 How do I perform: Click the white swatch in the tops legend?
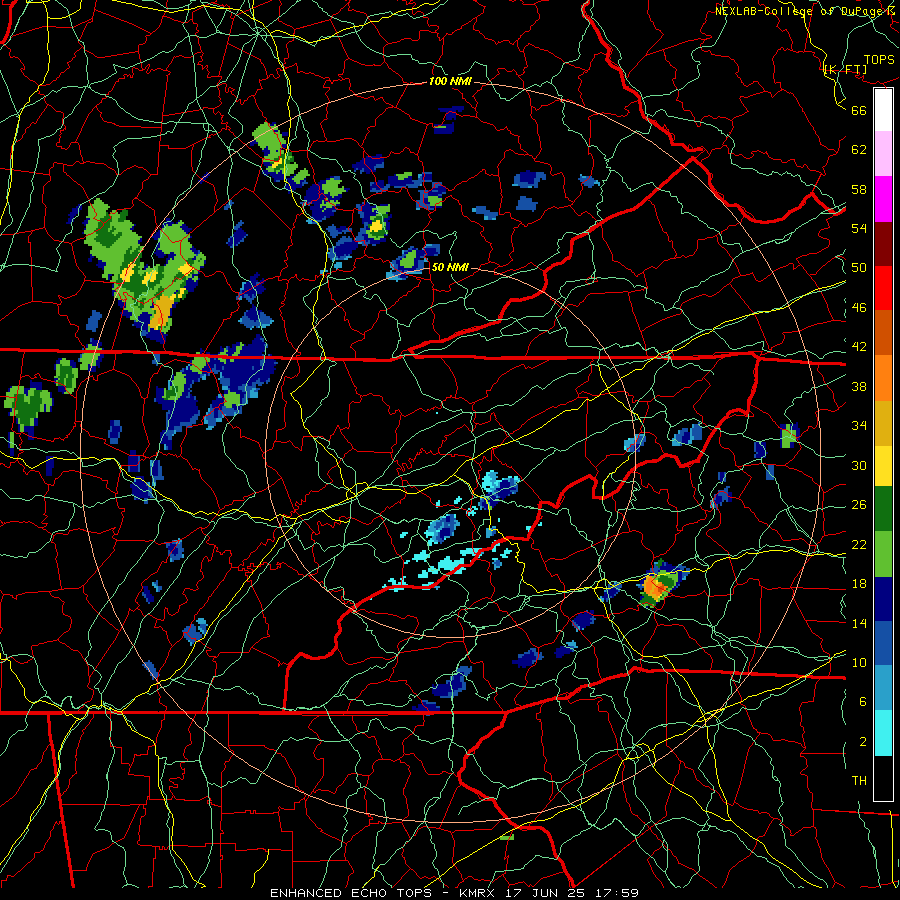(x=883, y=110)
